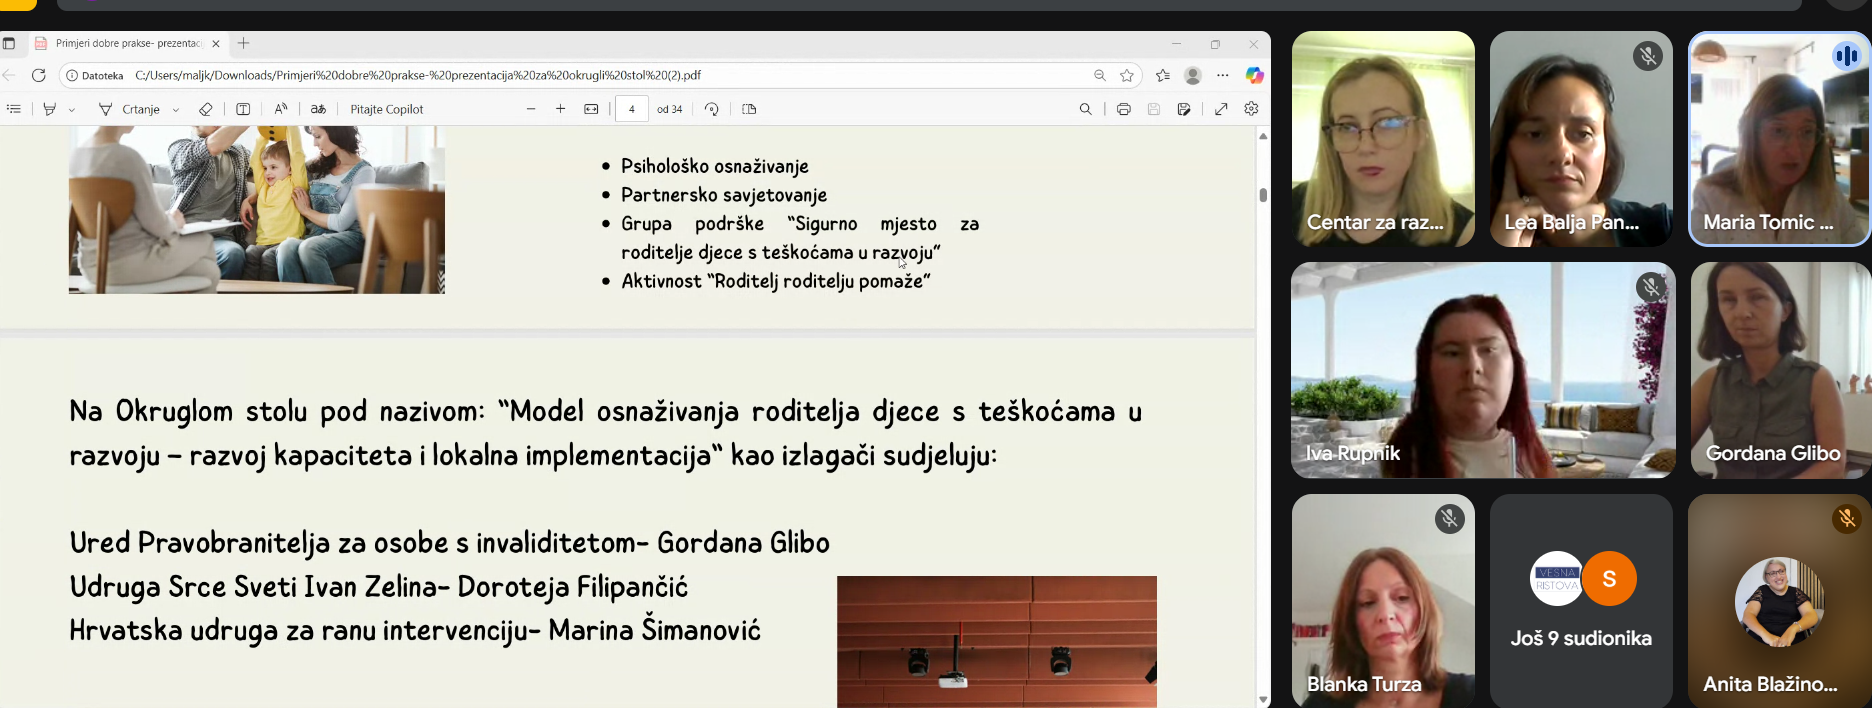Image resolution: width=1872 pixels, height=708 pixels.
Task: Rotate the PDF page
Action: [711, 109]
